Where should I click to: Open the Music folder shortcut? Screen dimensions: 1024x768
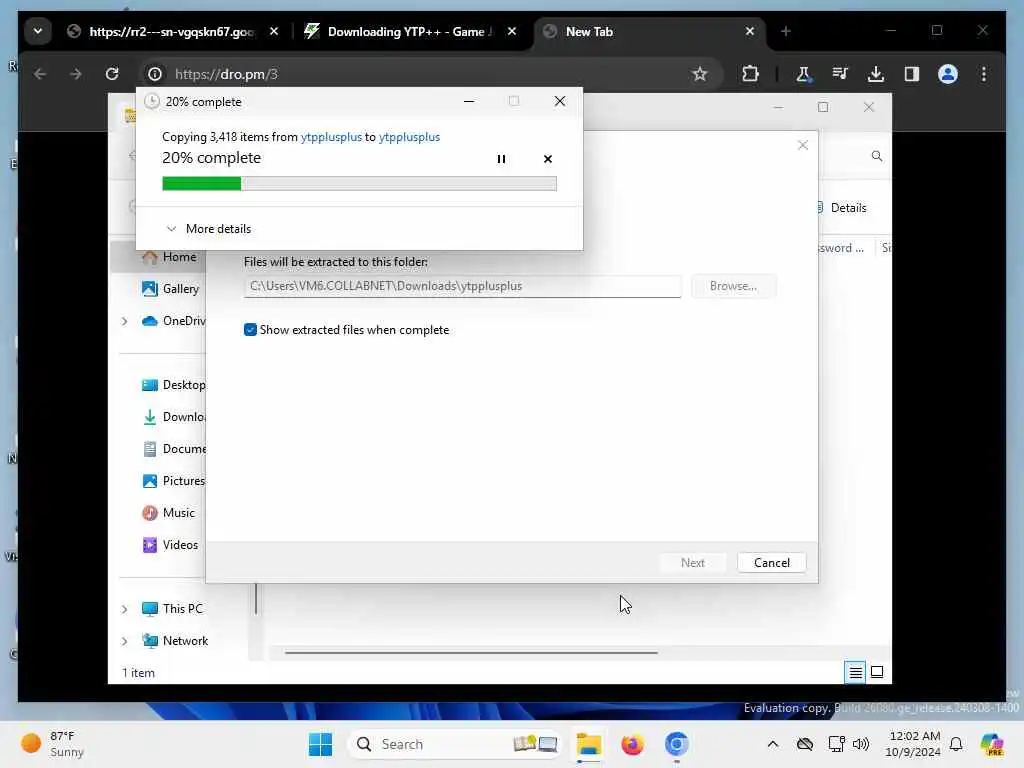(x=168, y=513)
